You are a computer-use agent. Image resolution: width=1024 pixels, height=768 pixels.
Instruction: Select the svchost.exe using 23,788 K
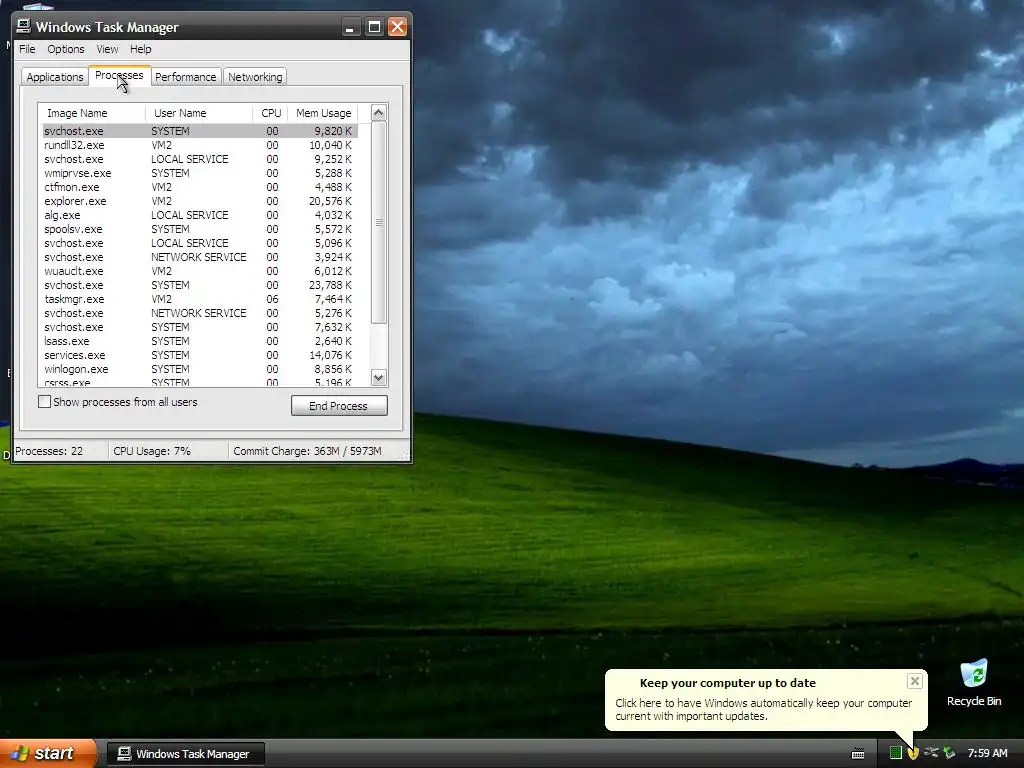pos(200,285)
